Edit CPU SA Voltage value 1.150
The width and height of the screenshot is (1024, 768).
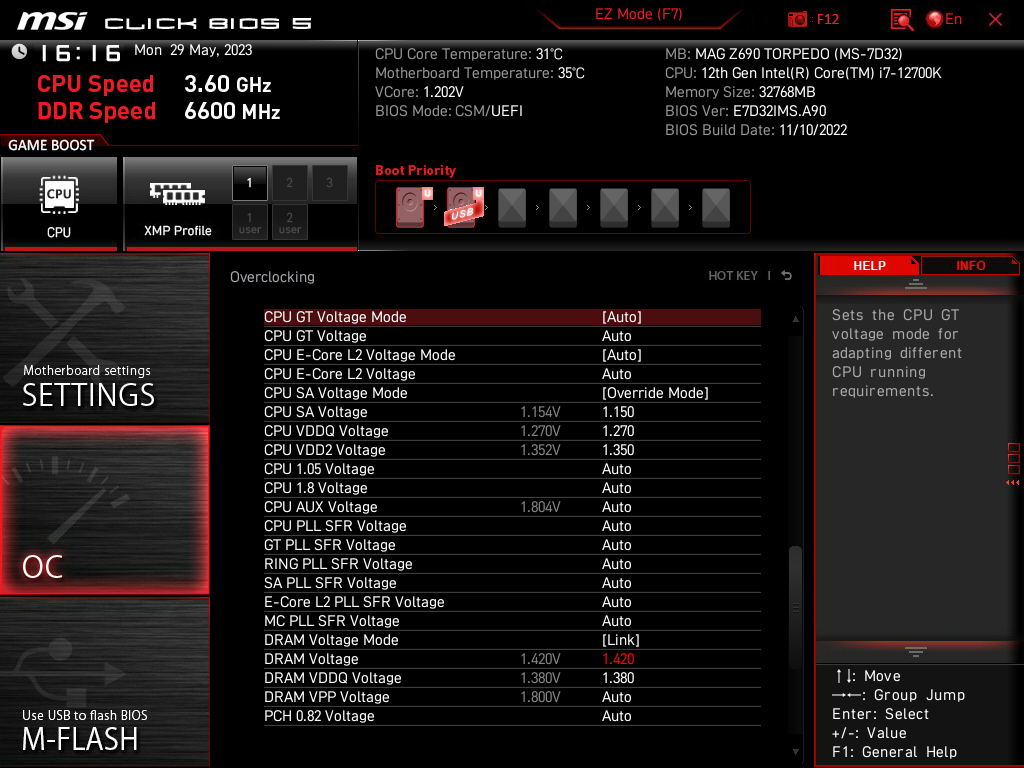pyautogui.click(x=618, y=412)
